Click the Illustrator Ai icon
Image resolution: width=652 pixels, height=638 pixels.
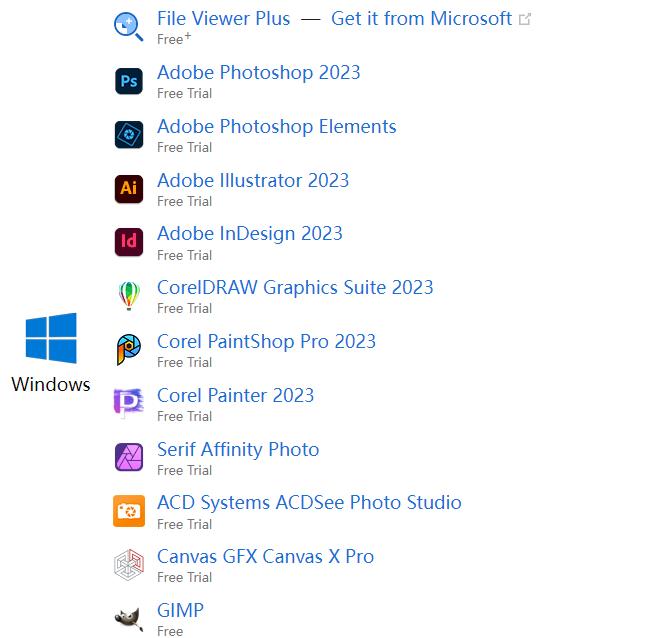point(129,189)
